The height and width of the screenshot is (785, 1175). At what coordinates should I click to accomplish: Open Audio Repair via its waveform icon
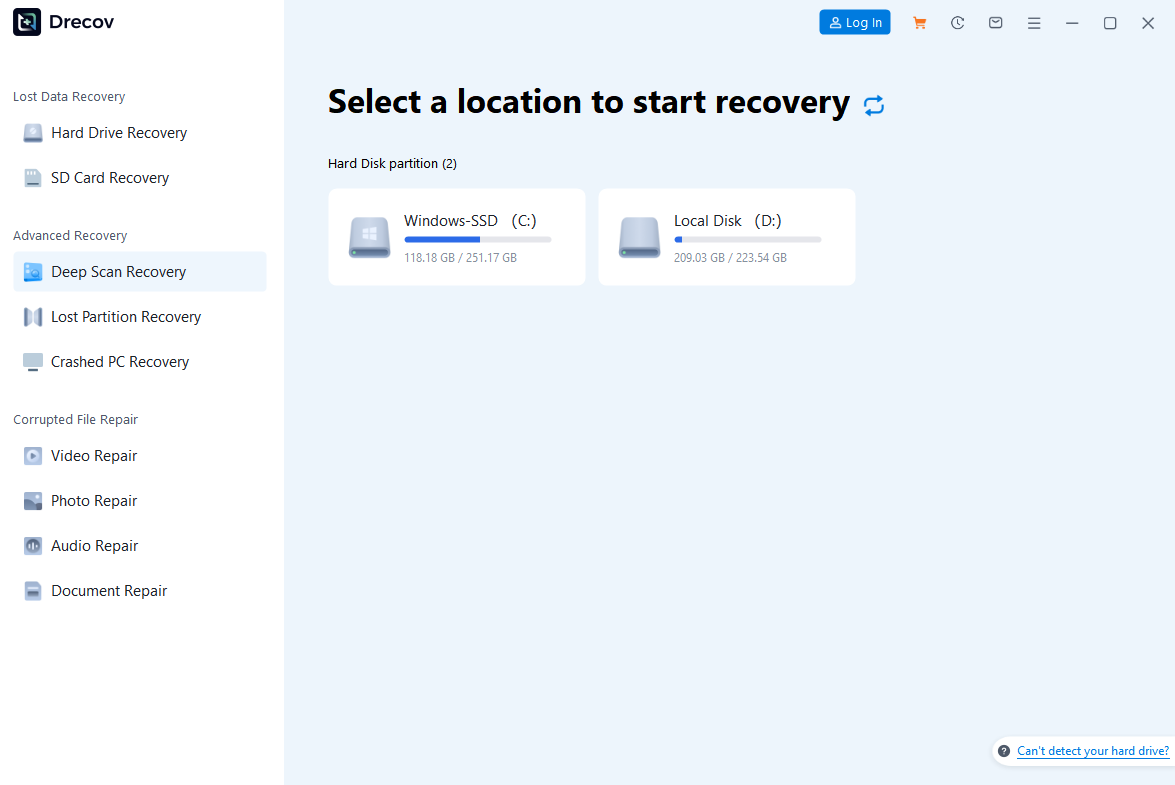(x=33, y=545)
